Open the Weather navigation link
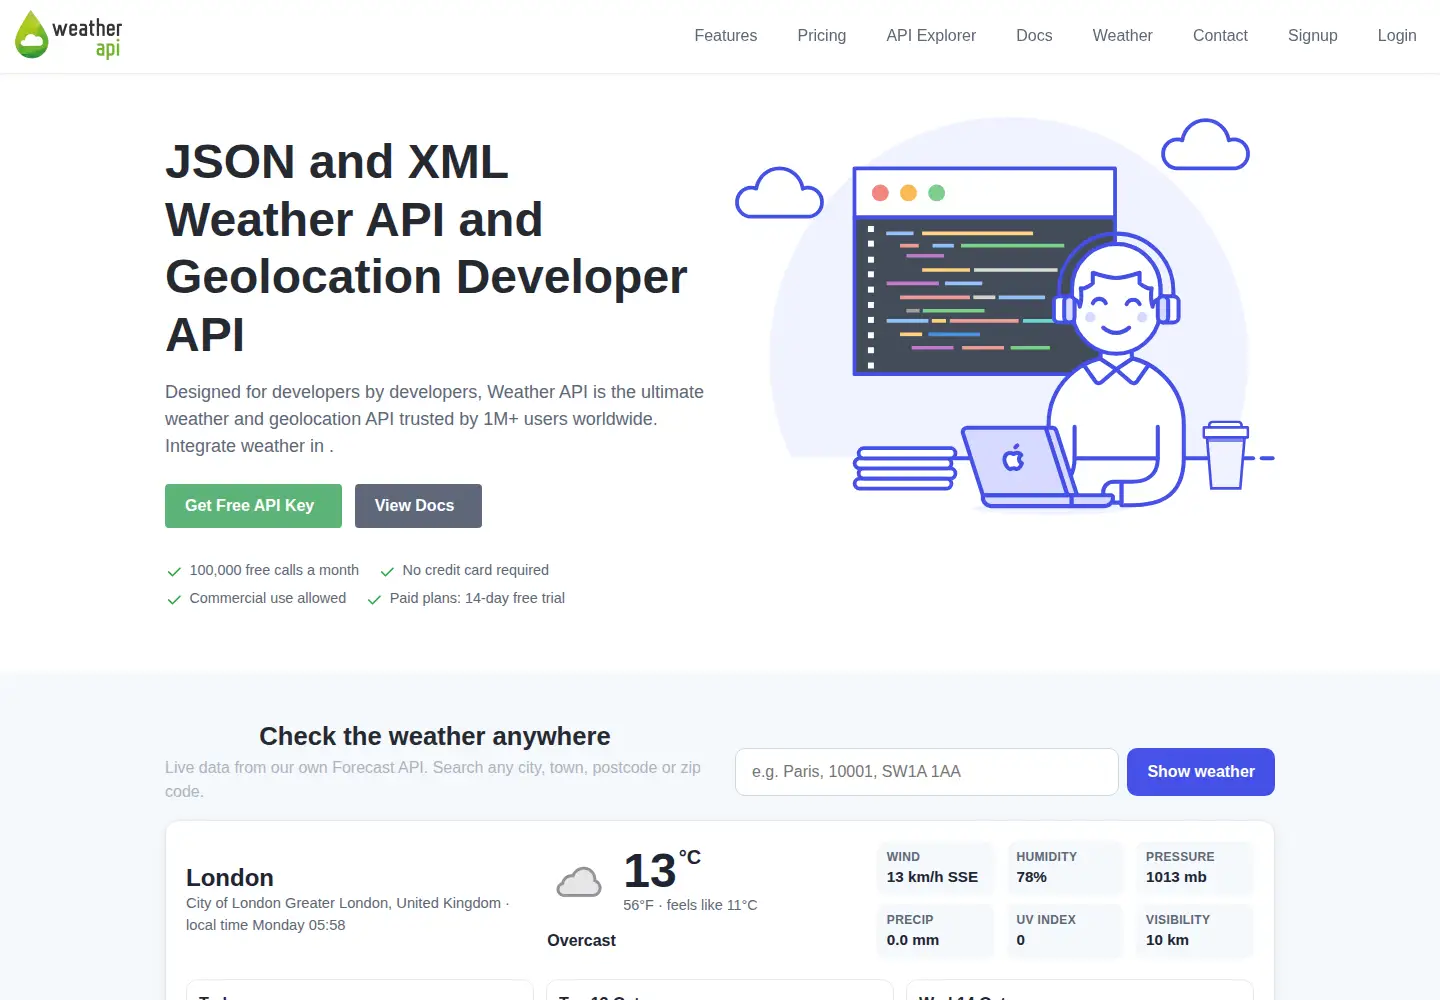1440x1000 pixels. (x=1122, y=36)
